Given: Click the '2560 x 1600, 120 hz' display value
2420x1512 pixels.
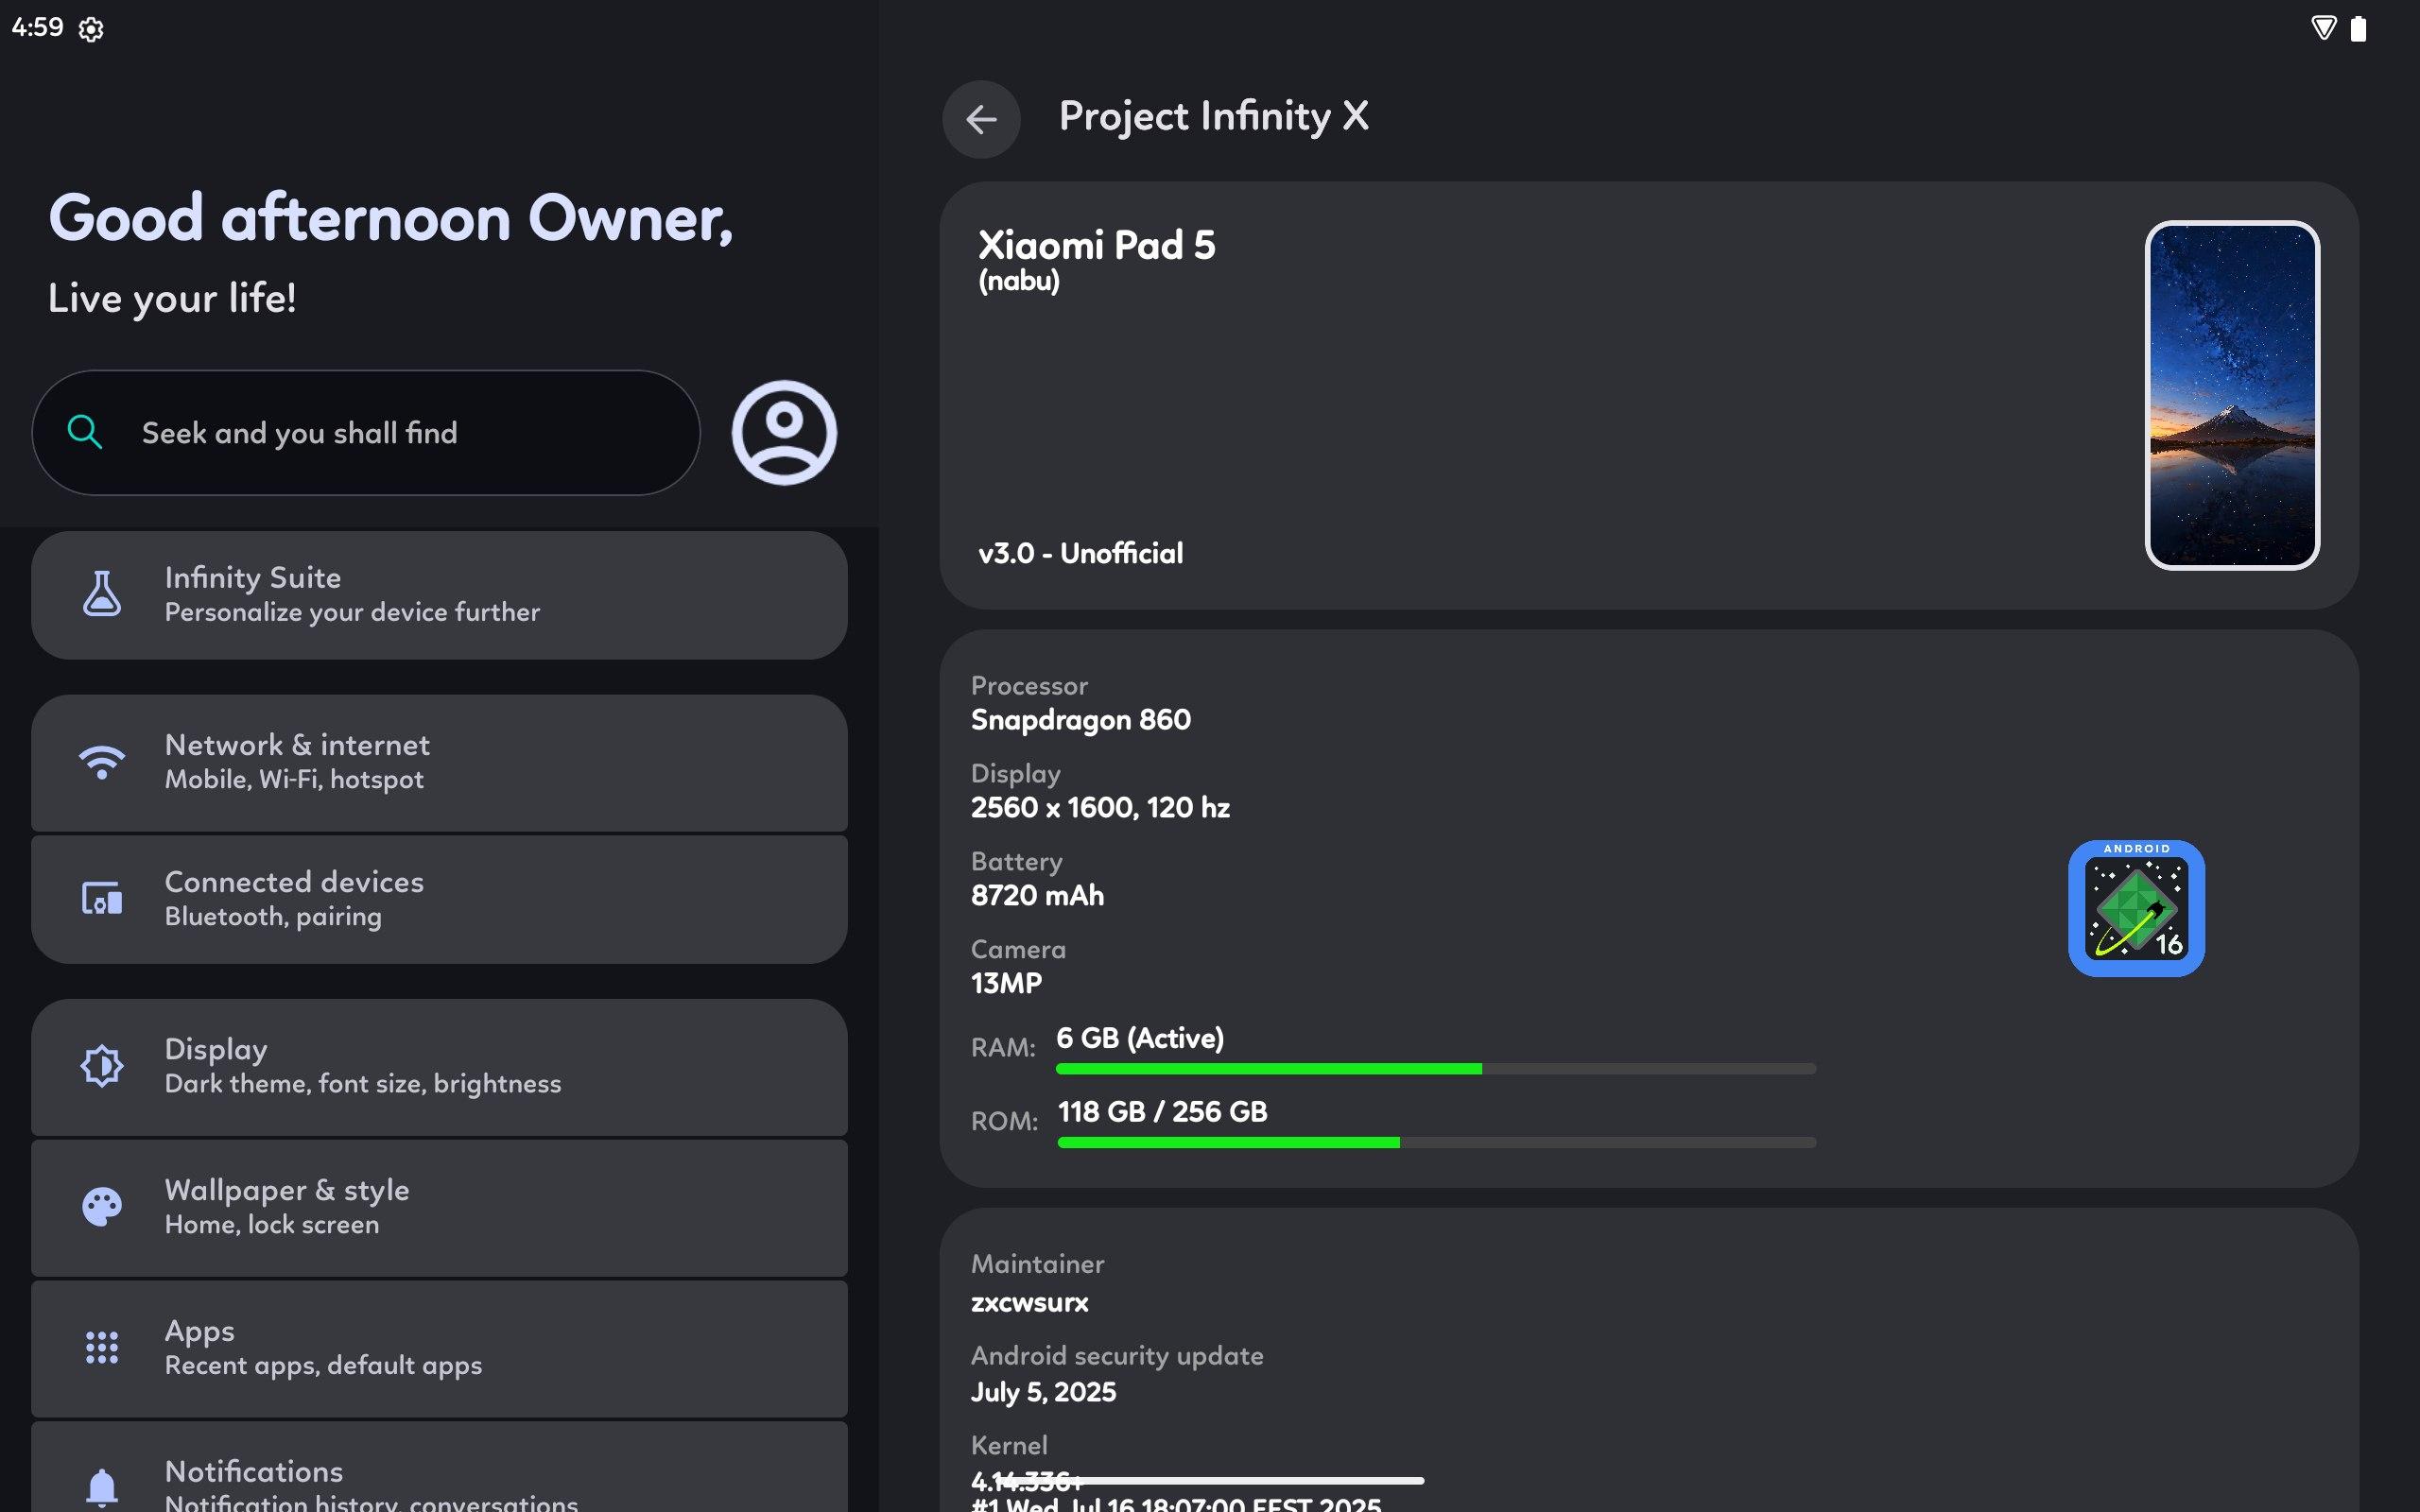Looking at the screenshot, I should 1100,808.
